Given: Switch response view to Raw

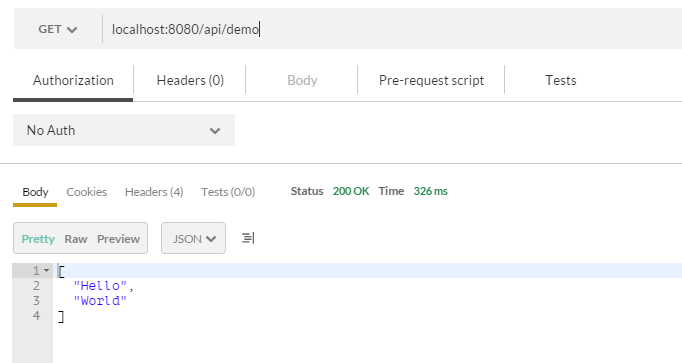Looking at the screenshot, I should (x=76, y=239).
